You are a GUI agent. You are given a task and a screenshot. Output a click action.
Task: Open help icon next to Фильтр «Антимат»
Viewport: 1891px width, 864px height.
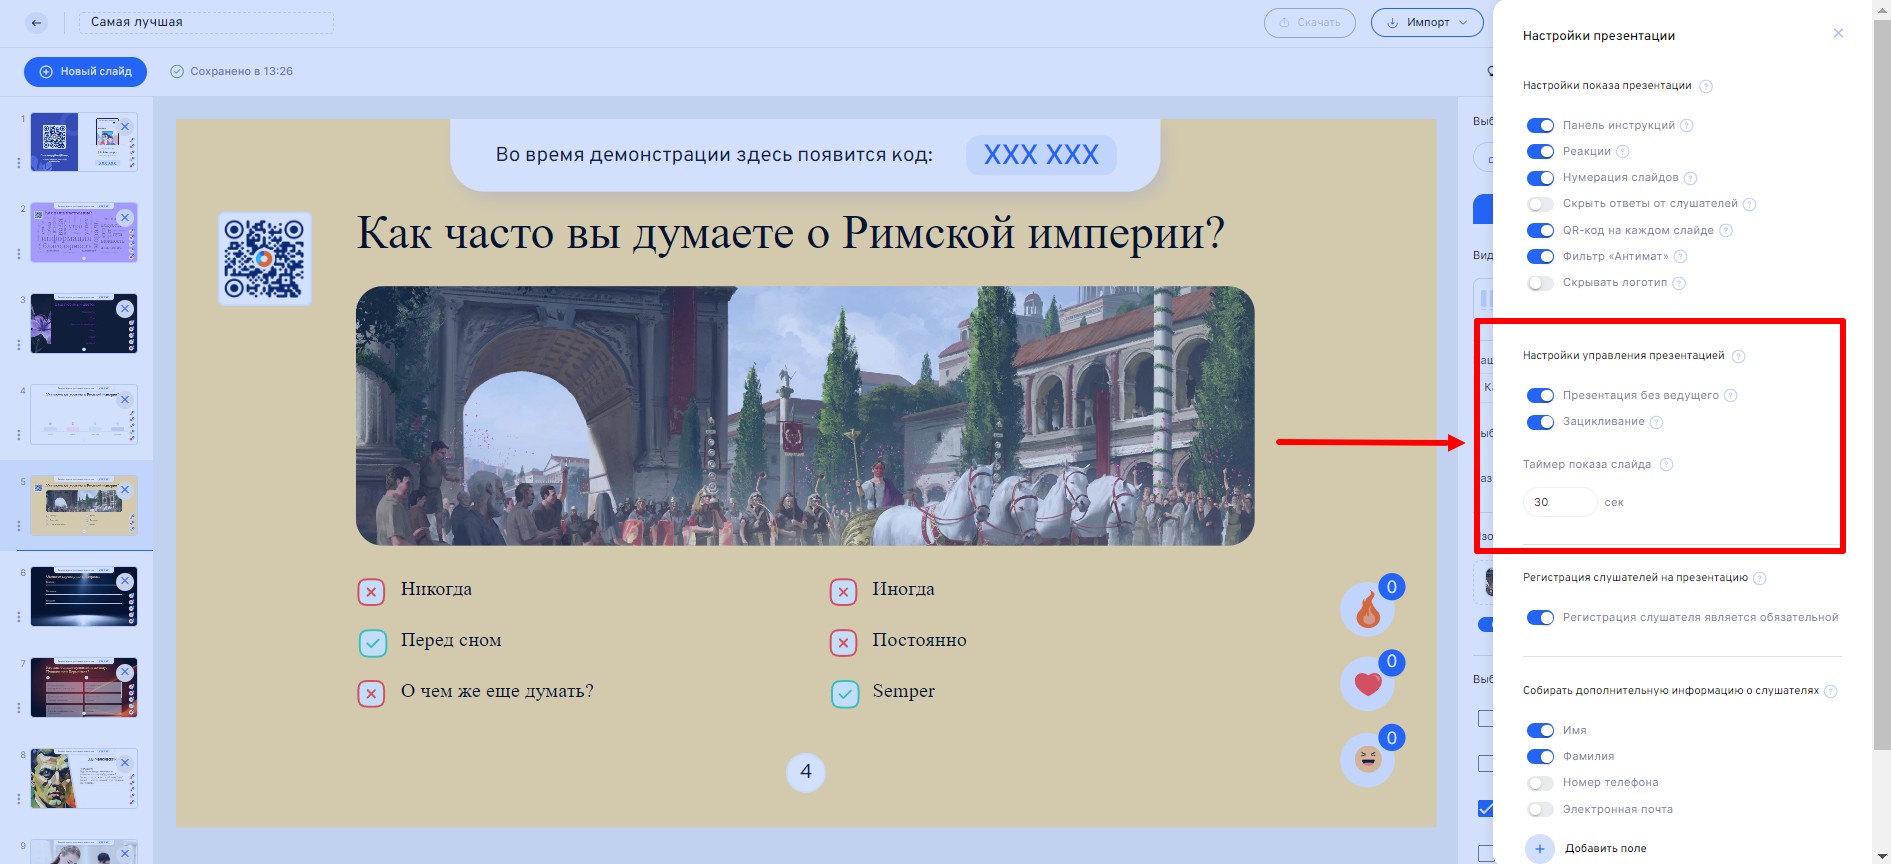click(1681, 257)
